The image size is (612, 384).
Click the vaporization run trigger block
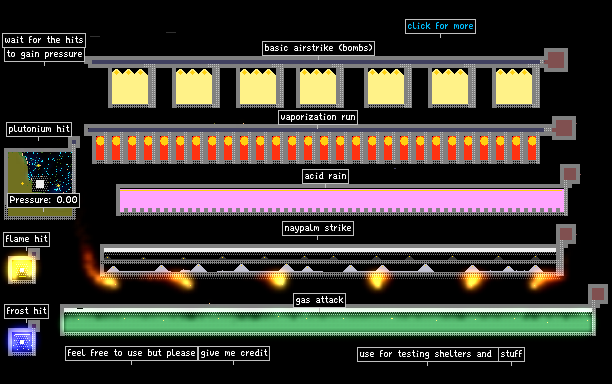(x=564, y=128)
